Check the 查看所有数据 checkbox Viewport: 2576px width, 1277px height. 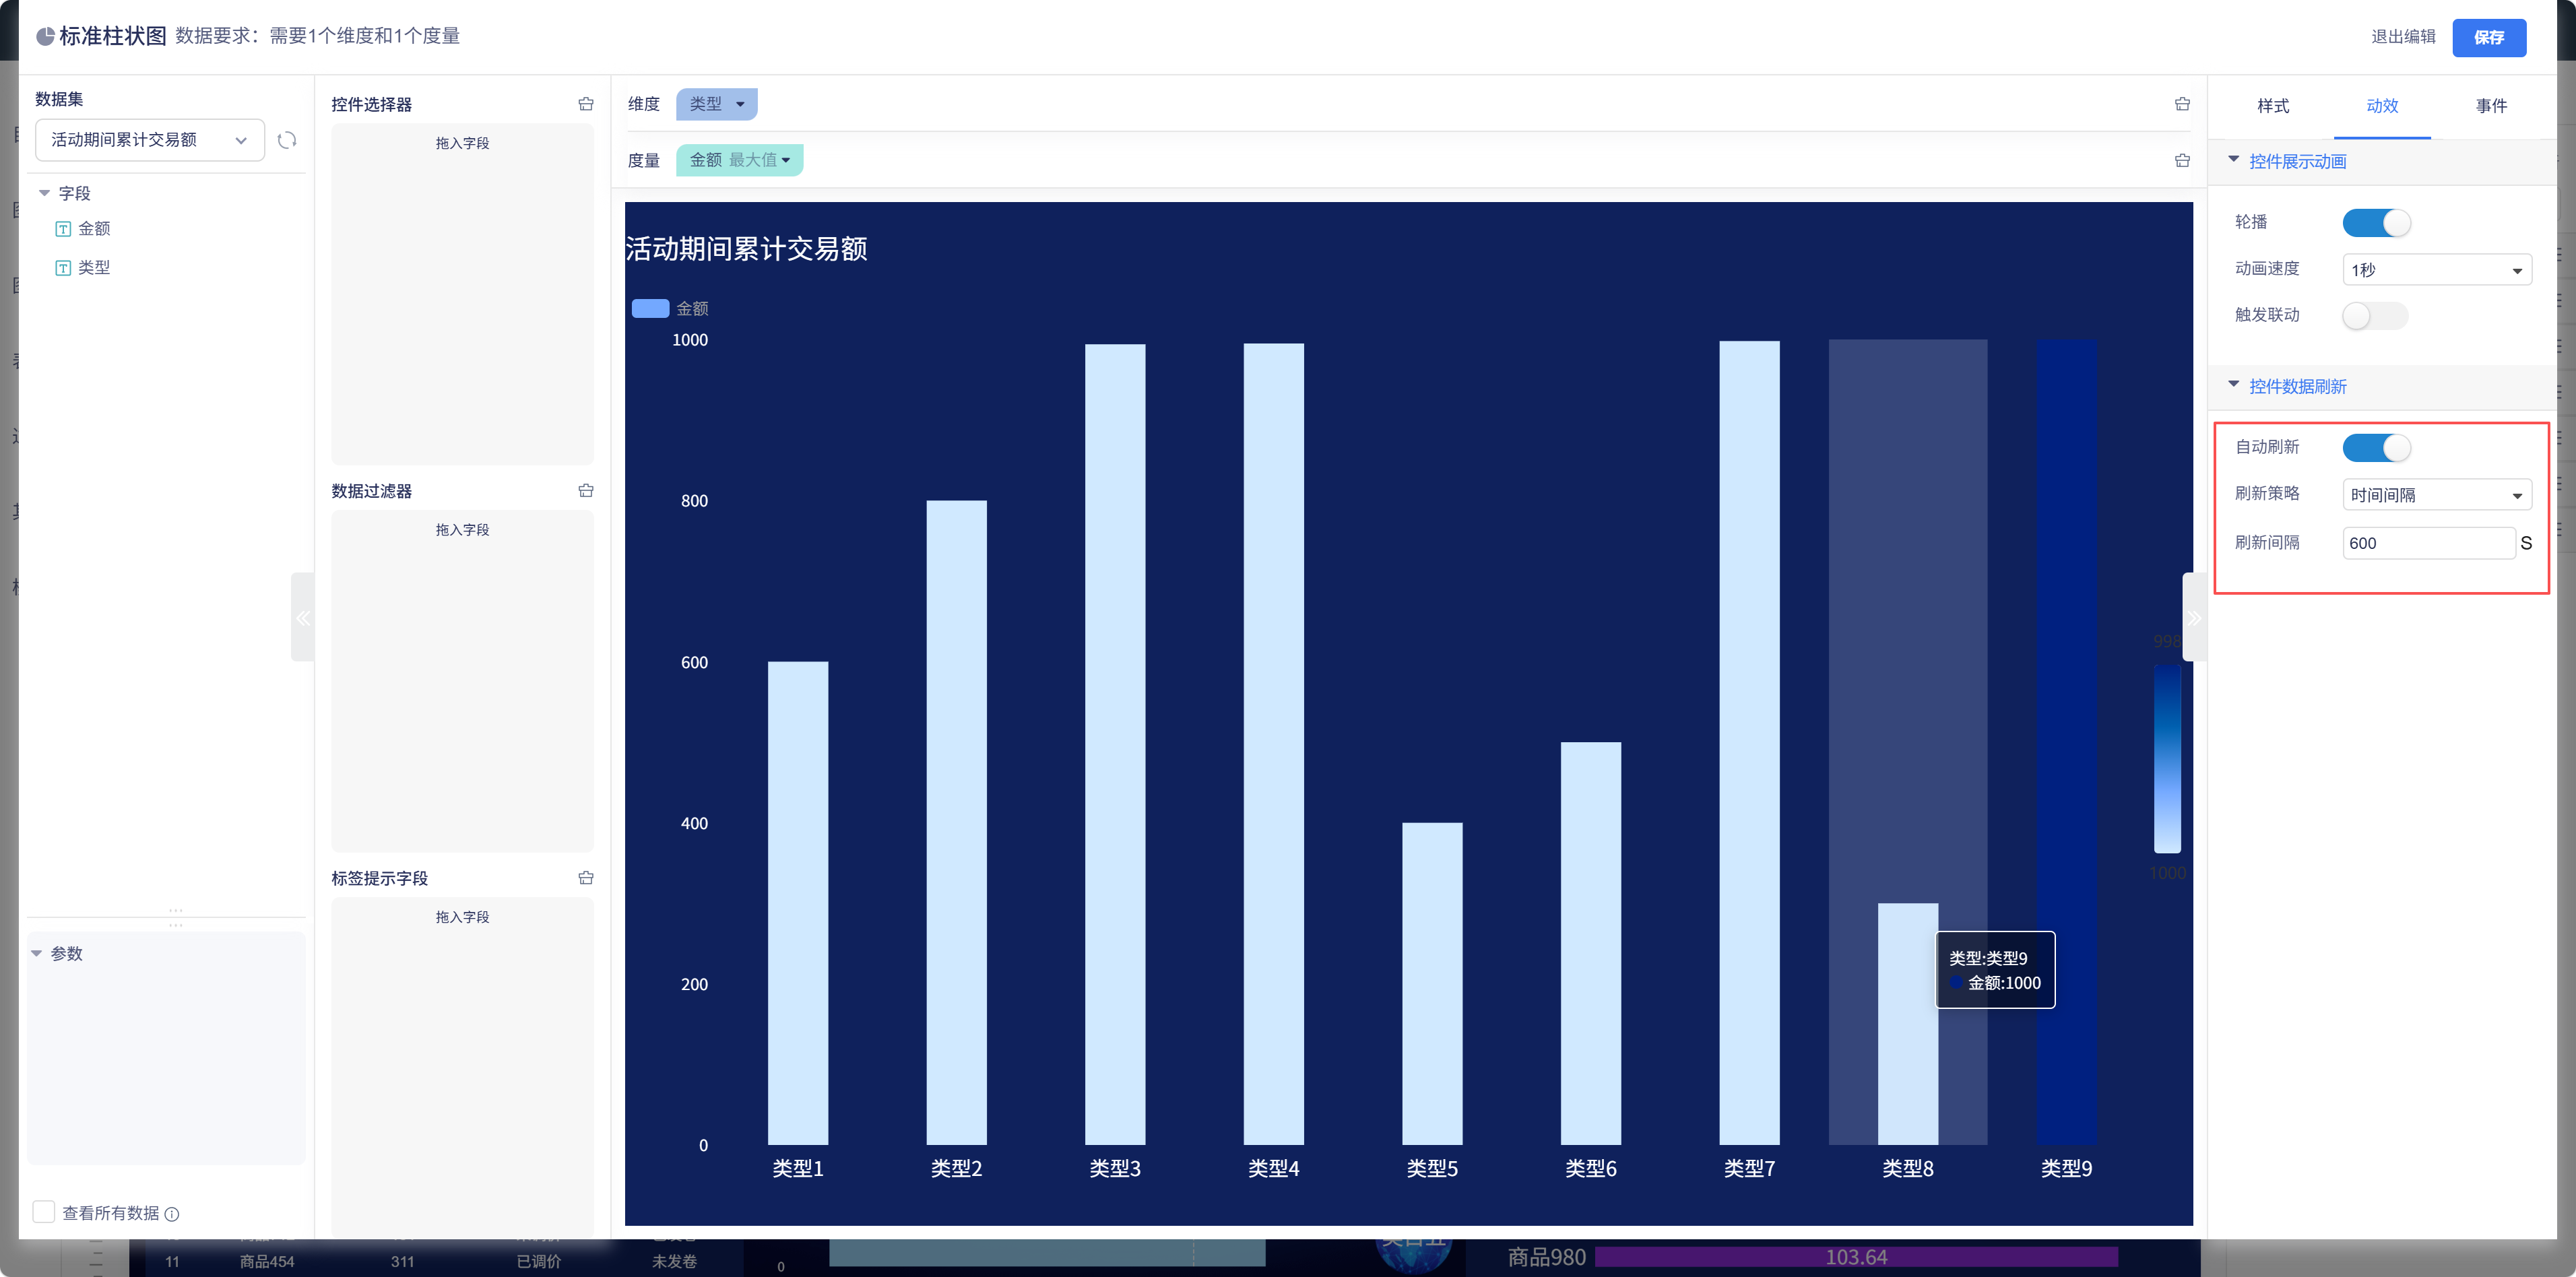(x=44, y=1212)
